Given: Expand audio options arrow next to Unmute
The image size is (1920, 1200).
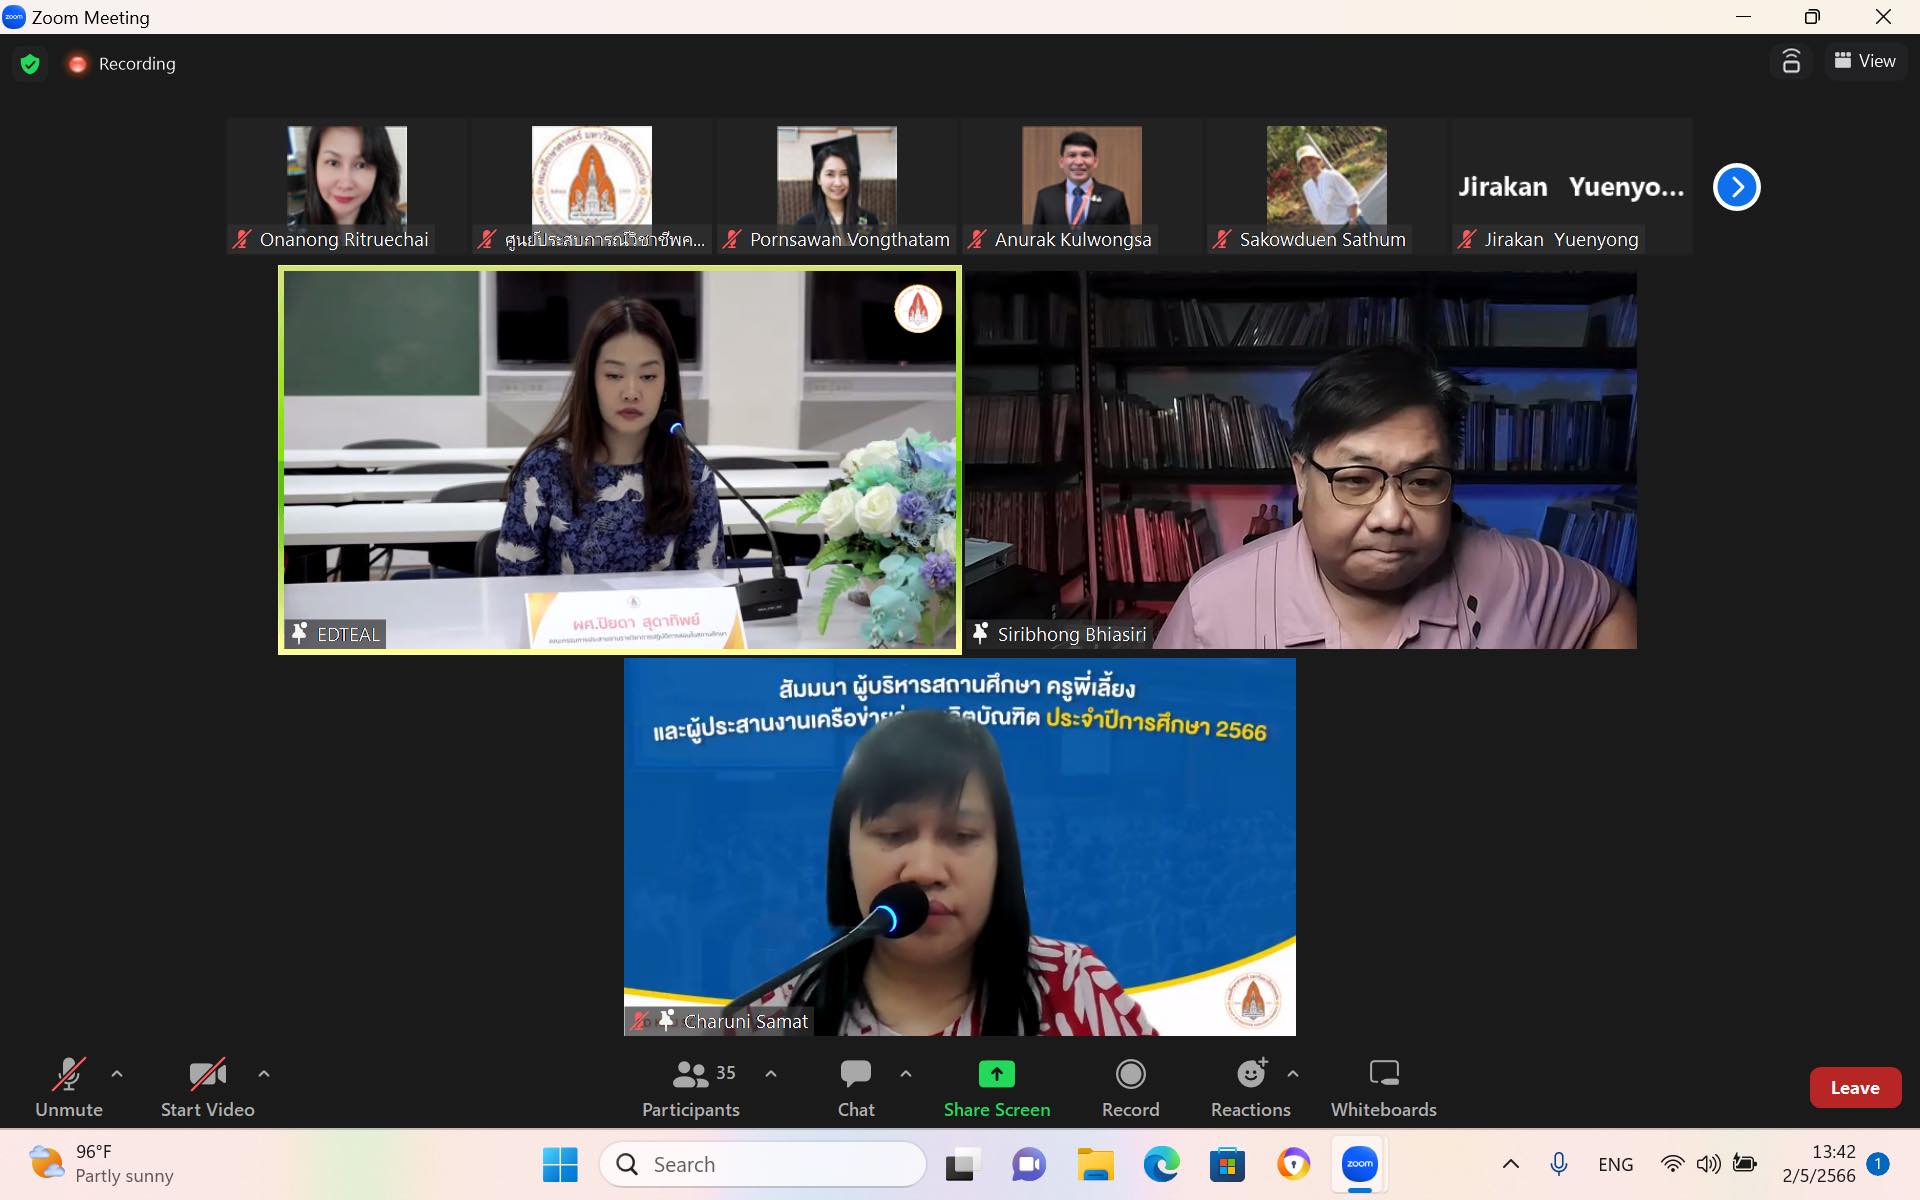Looking at the screenshot, I should tap(117, 1074).
